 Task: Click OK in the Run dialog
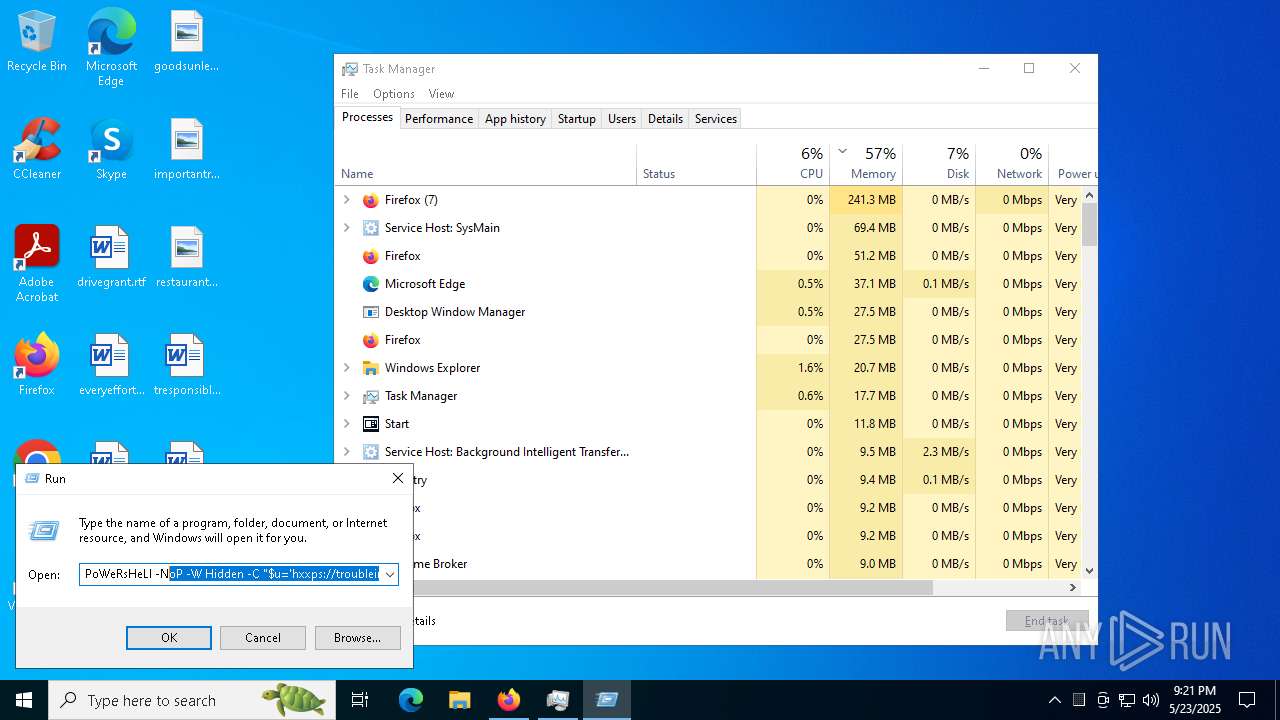coord(169,638)
